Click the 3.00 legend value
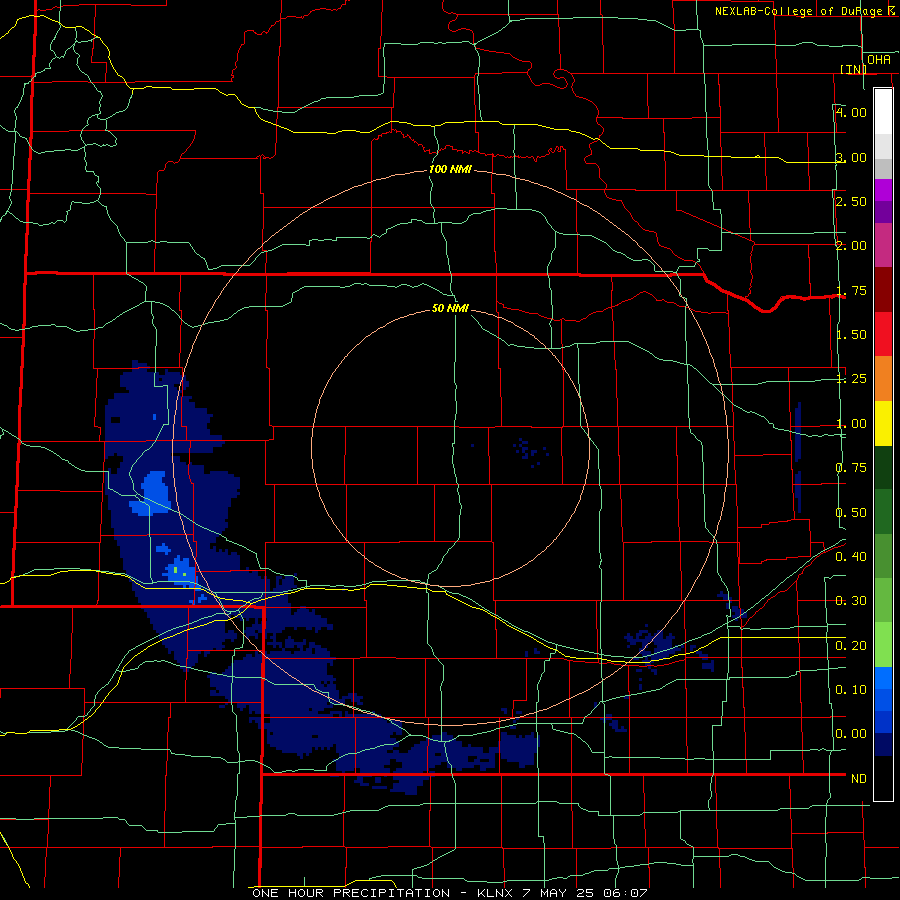Viewport: 900px width, 900px height. (x=851, y=157)
